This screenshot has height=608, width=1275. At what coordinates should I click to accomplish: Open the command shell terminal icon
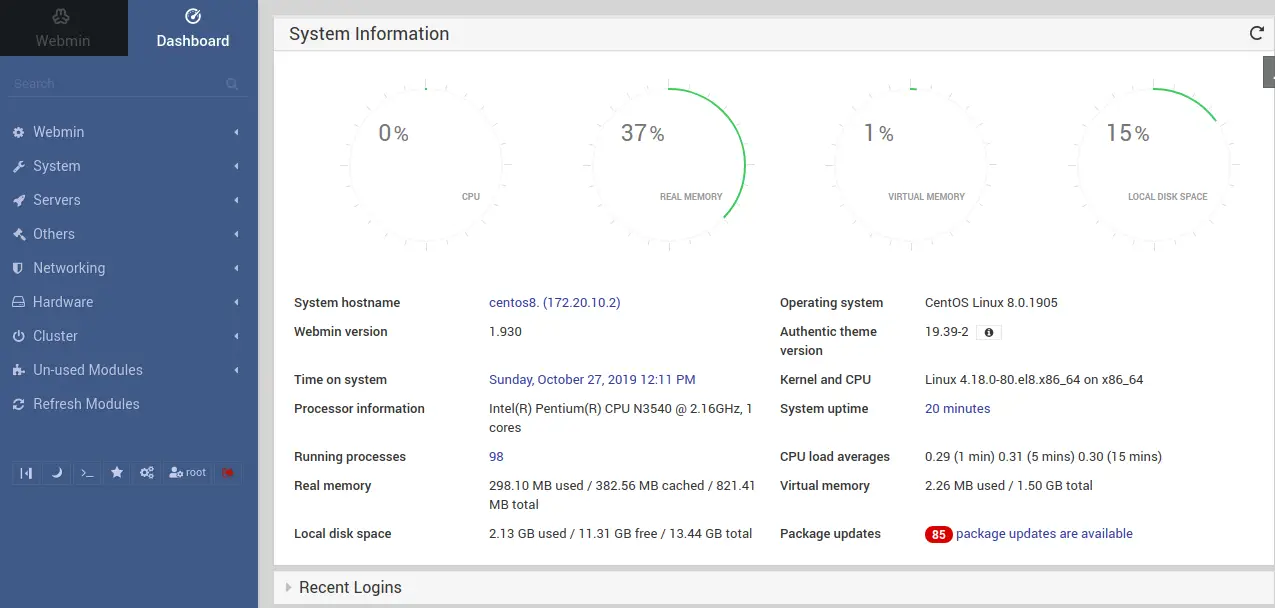click(87, 472)
